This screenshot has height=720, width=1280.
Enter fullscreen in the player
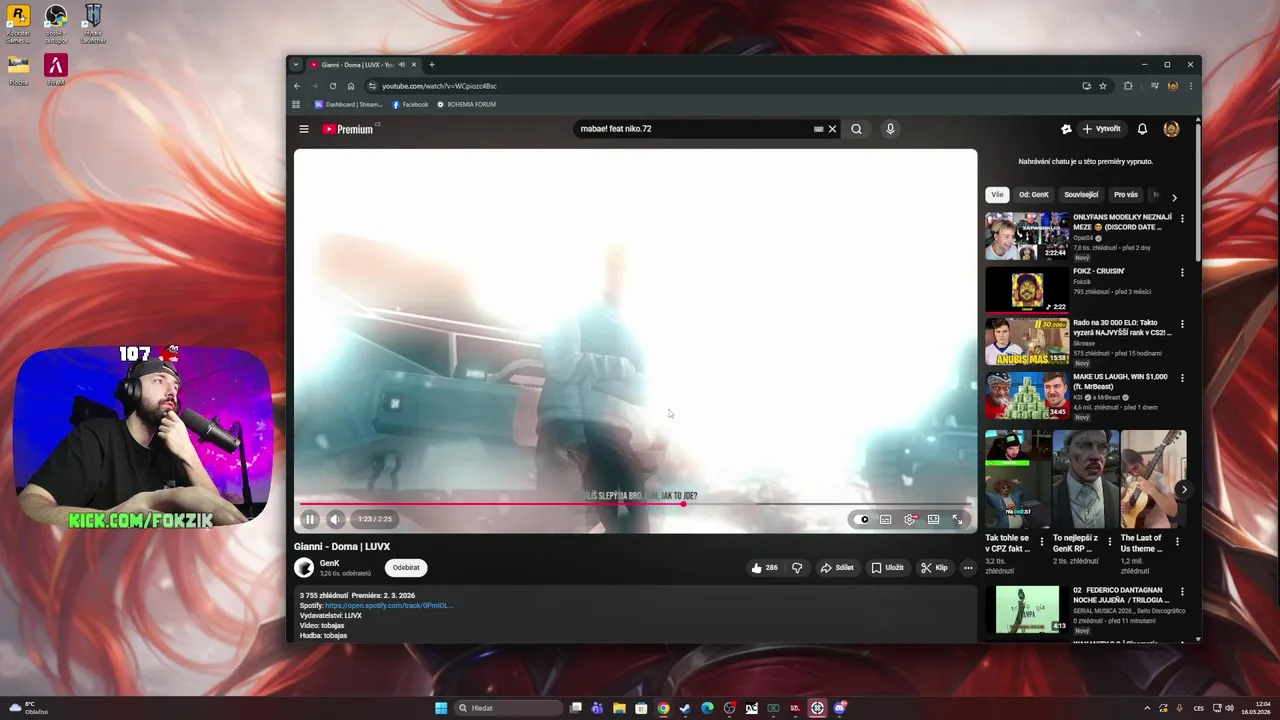[957, 519]
